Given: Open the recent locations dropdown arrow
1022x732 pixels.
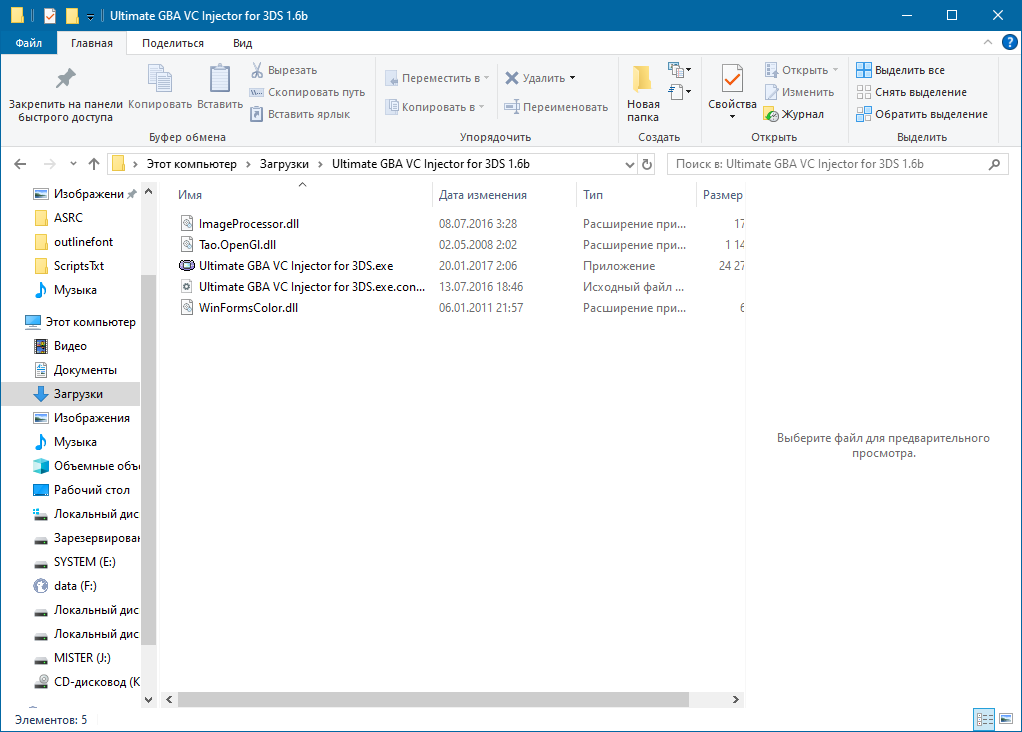Looking at the screenshot, I should point(73,164).
